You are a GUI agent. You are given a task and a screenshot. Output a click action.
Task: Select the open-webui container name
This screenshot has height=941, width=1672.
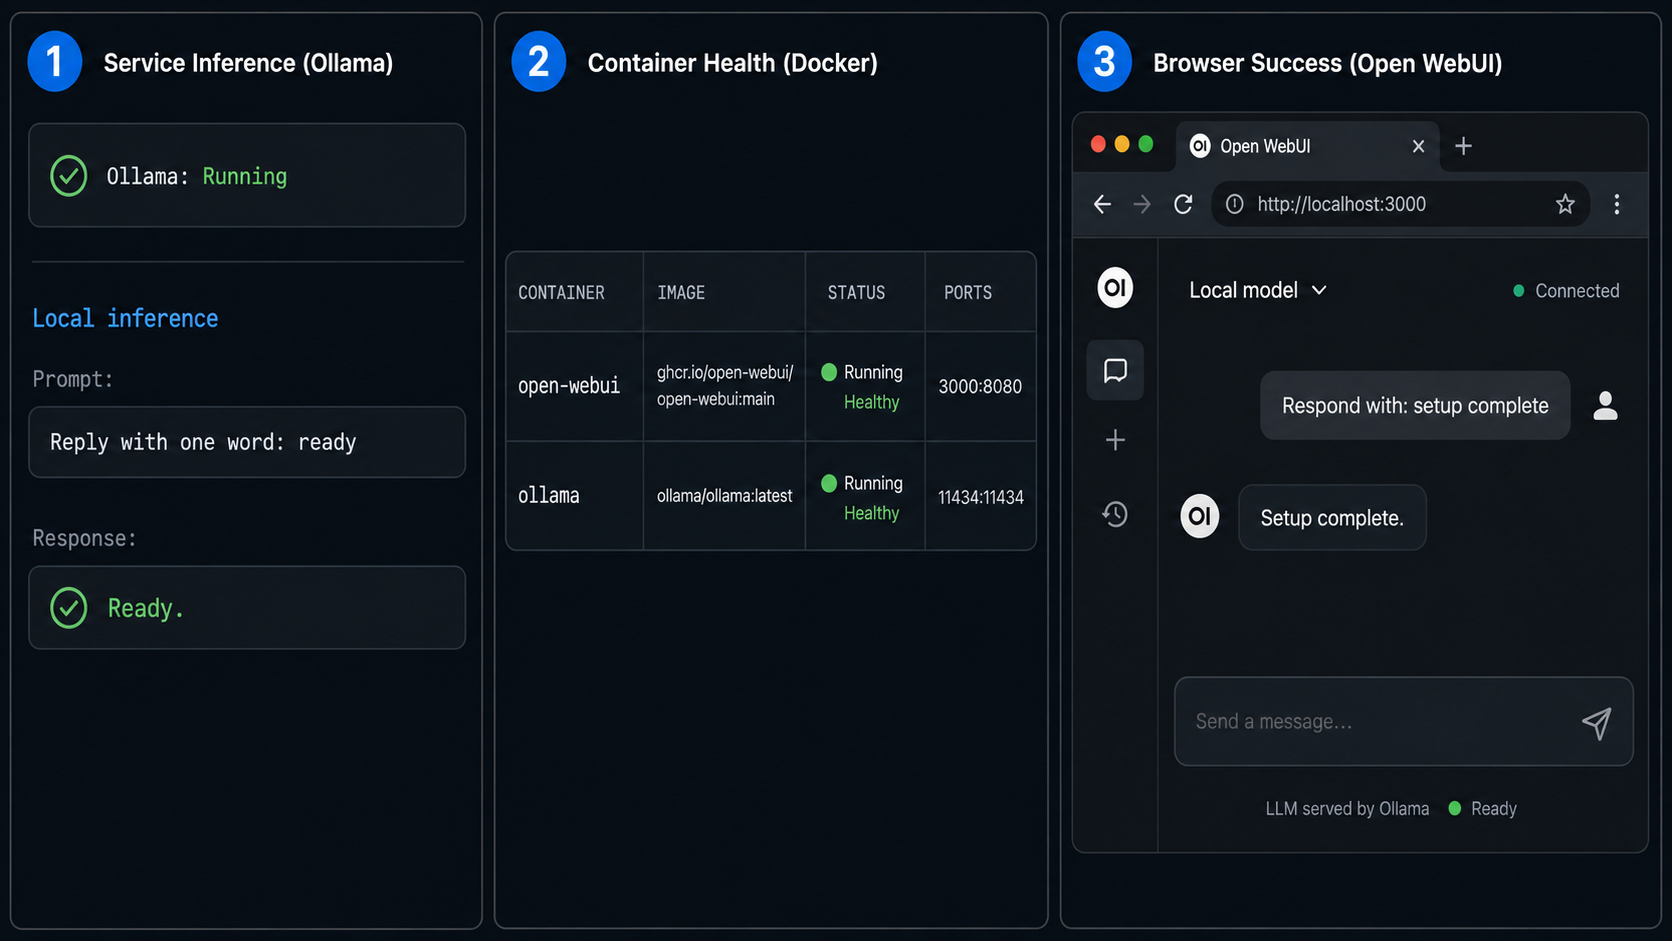pos(569,386)
